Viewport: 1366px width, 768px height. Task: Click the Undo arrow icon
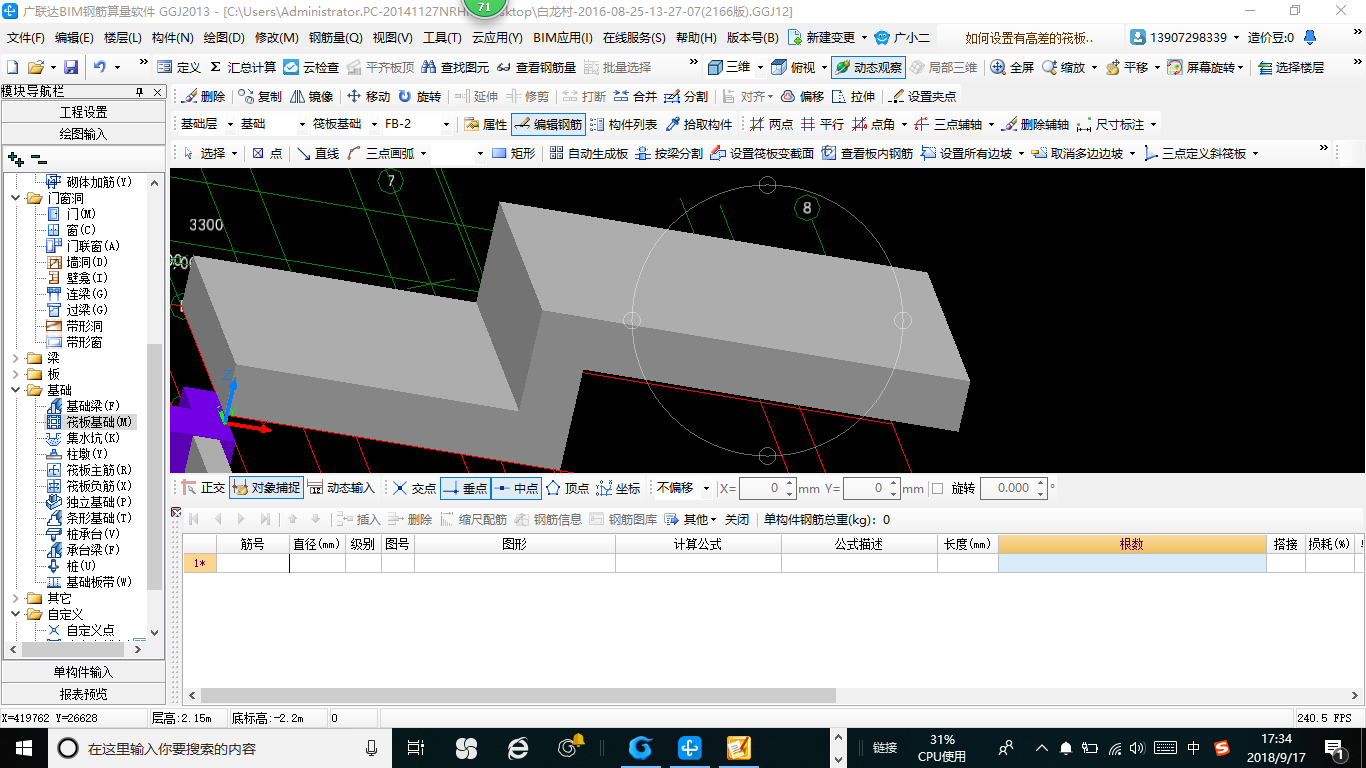click(100, 67)
